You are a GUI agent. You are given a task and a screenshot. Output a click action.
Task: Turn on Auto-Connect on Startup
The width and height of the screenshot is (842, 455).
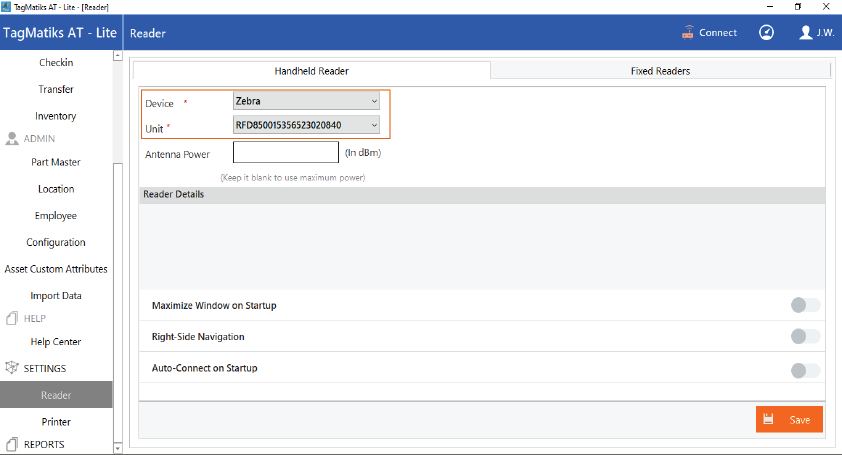(x=804, y=370)
